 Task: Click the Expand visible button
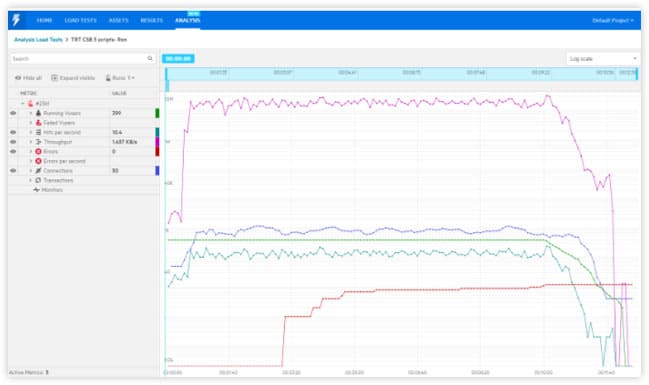click(73, 78)
